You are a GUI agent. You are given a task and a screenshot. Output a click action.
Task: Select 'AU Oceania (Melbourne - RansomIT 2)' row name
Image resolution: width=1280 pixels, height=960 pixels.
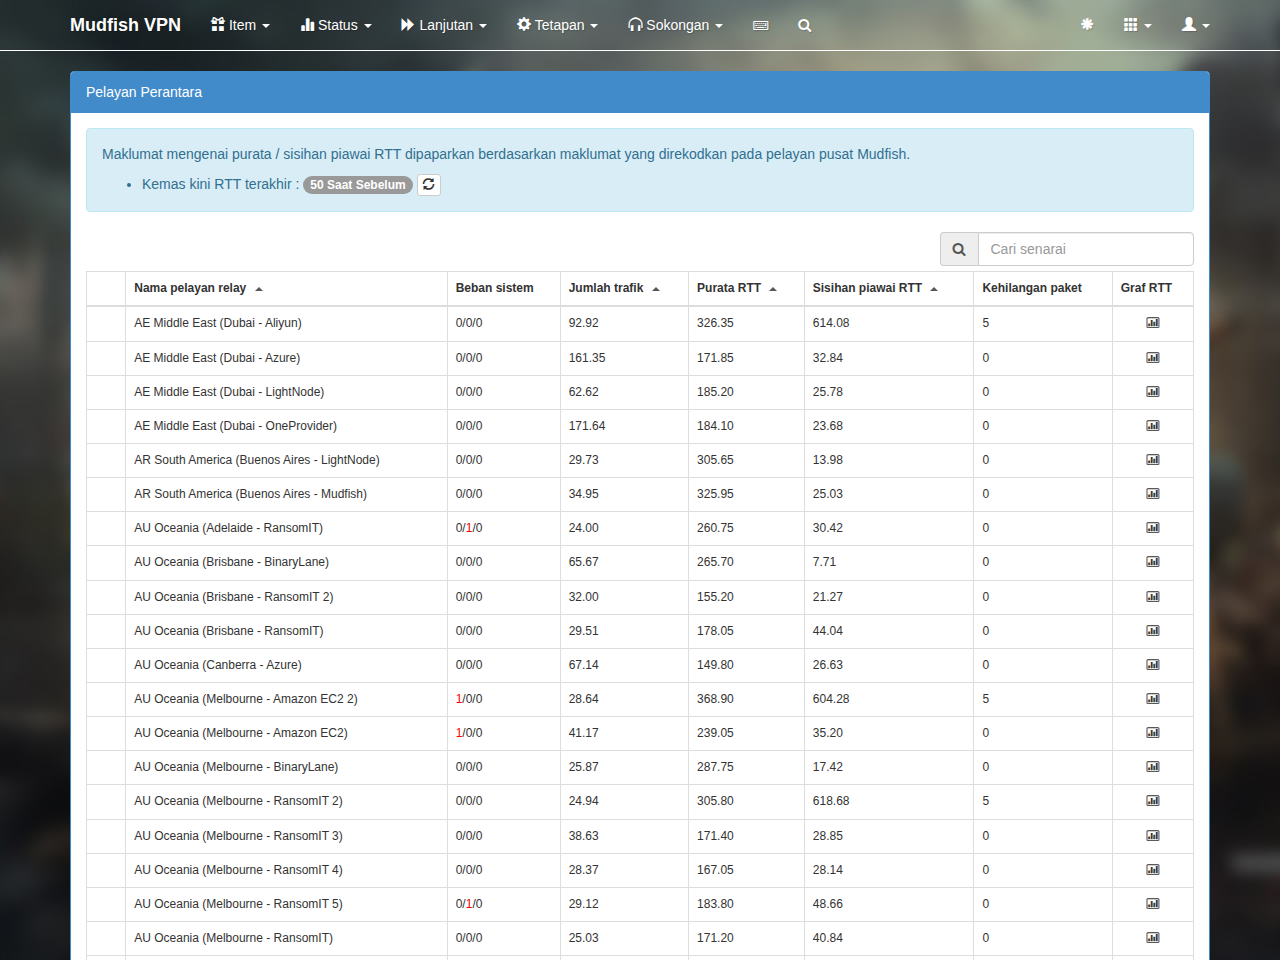tap(238, 801)
